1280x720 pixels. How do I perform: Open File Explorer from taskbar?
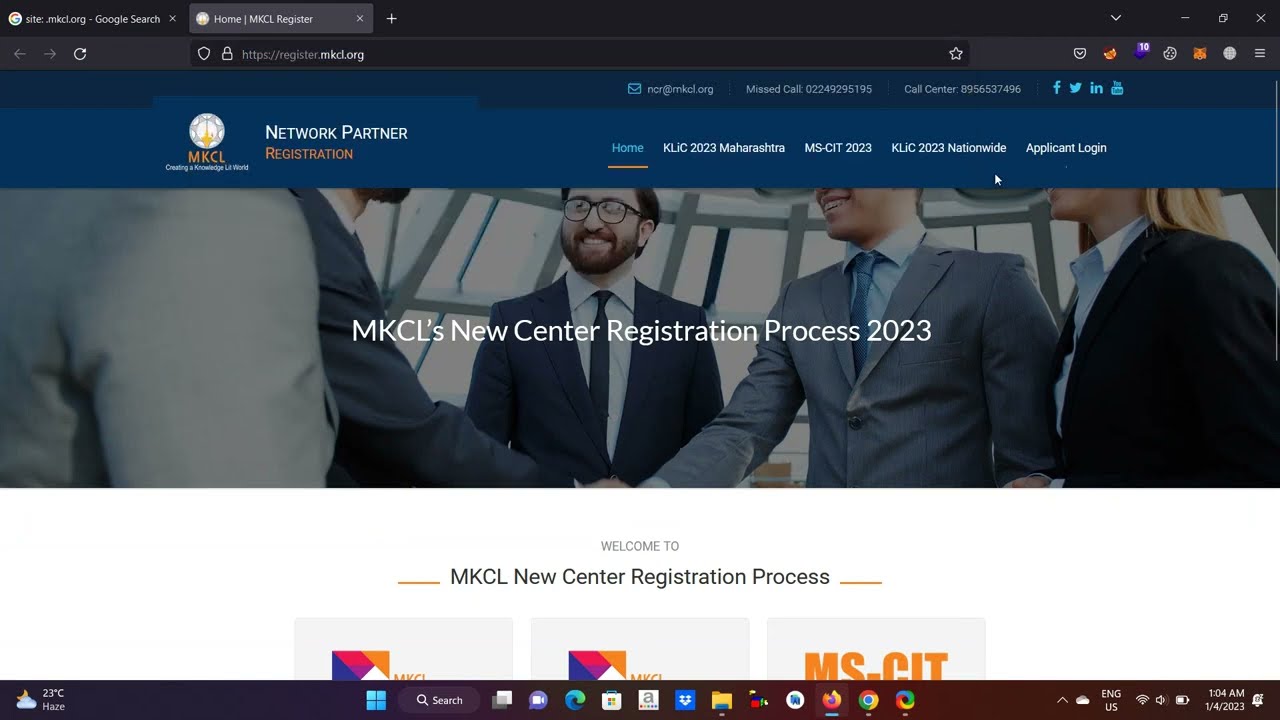721,700
